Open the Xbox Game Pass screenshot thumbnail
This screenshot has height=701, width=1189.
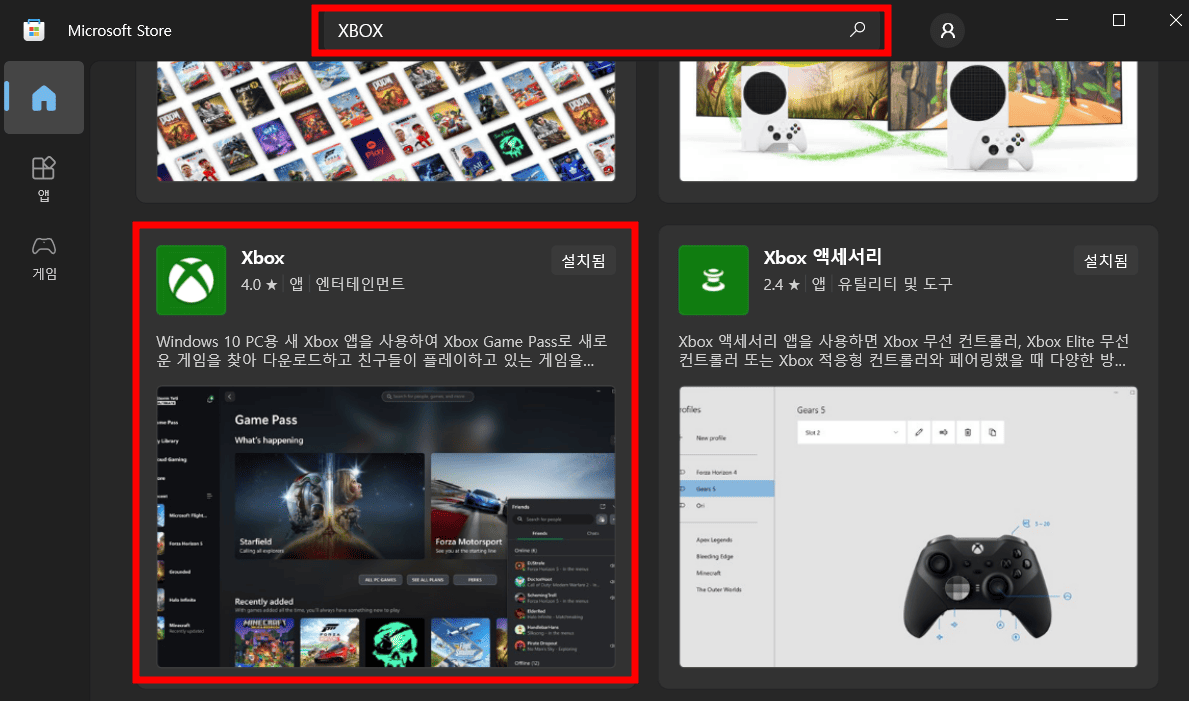click(386, 527)
